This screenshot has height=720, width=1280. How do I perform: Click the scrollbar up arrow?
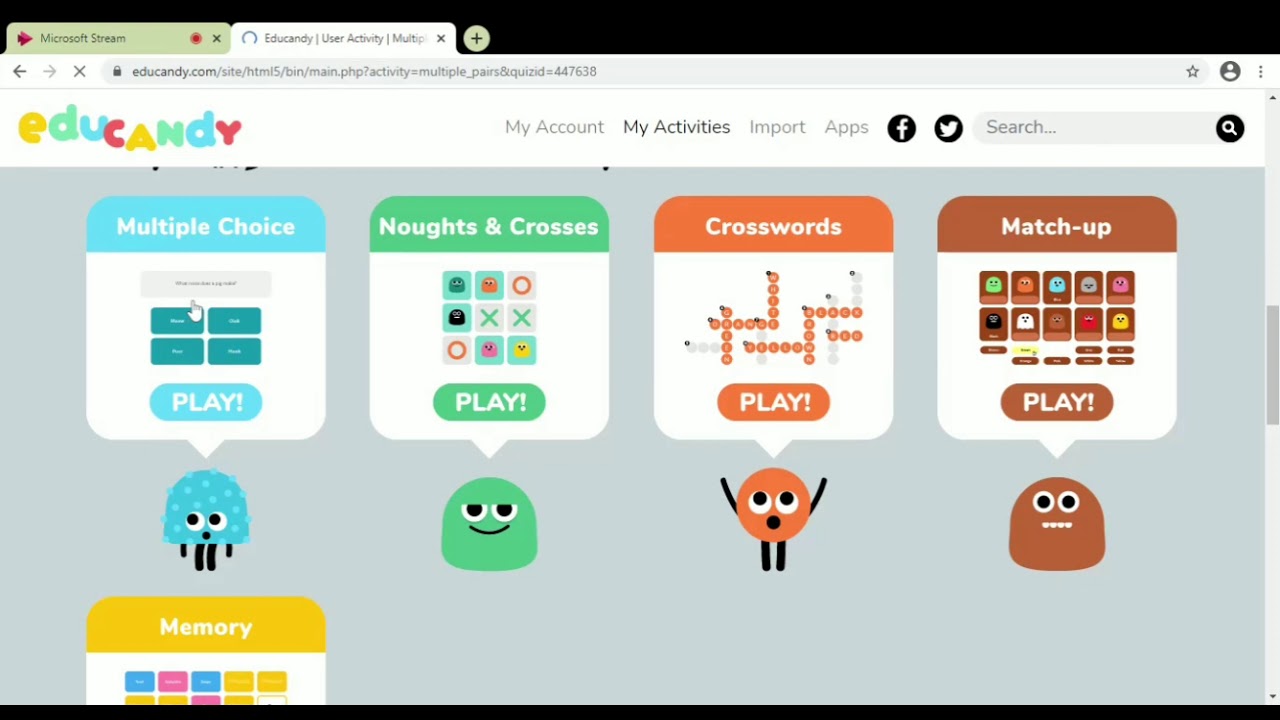pyautogui.click(x=1272, y=97)
